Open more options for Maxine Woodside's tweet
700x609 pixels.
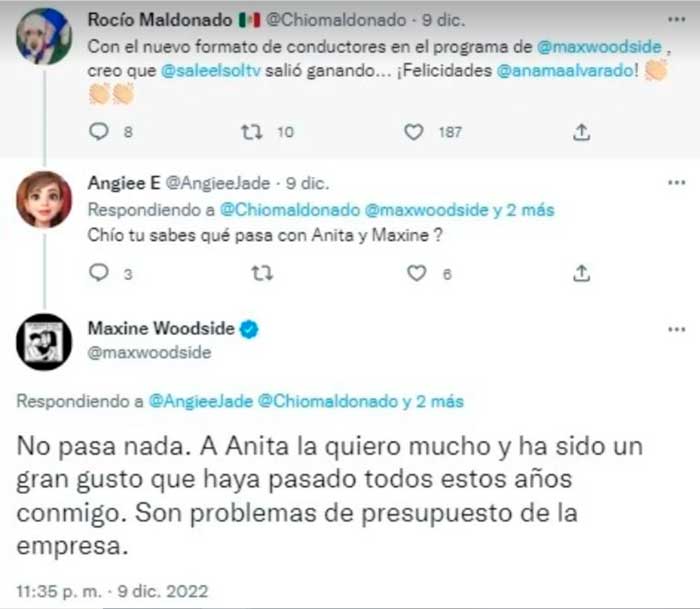click(x=676, y=330)
